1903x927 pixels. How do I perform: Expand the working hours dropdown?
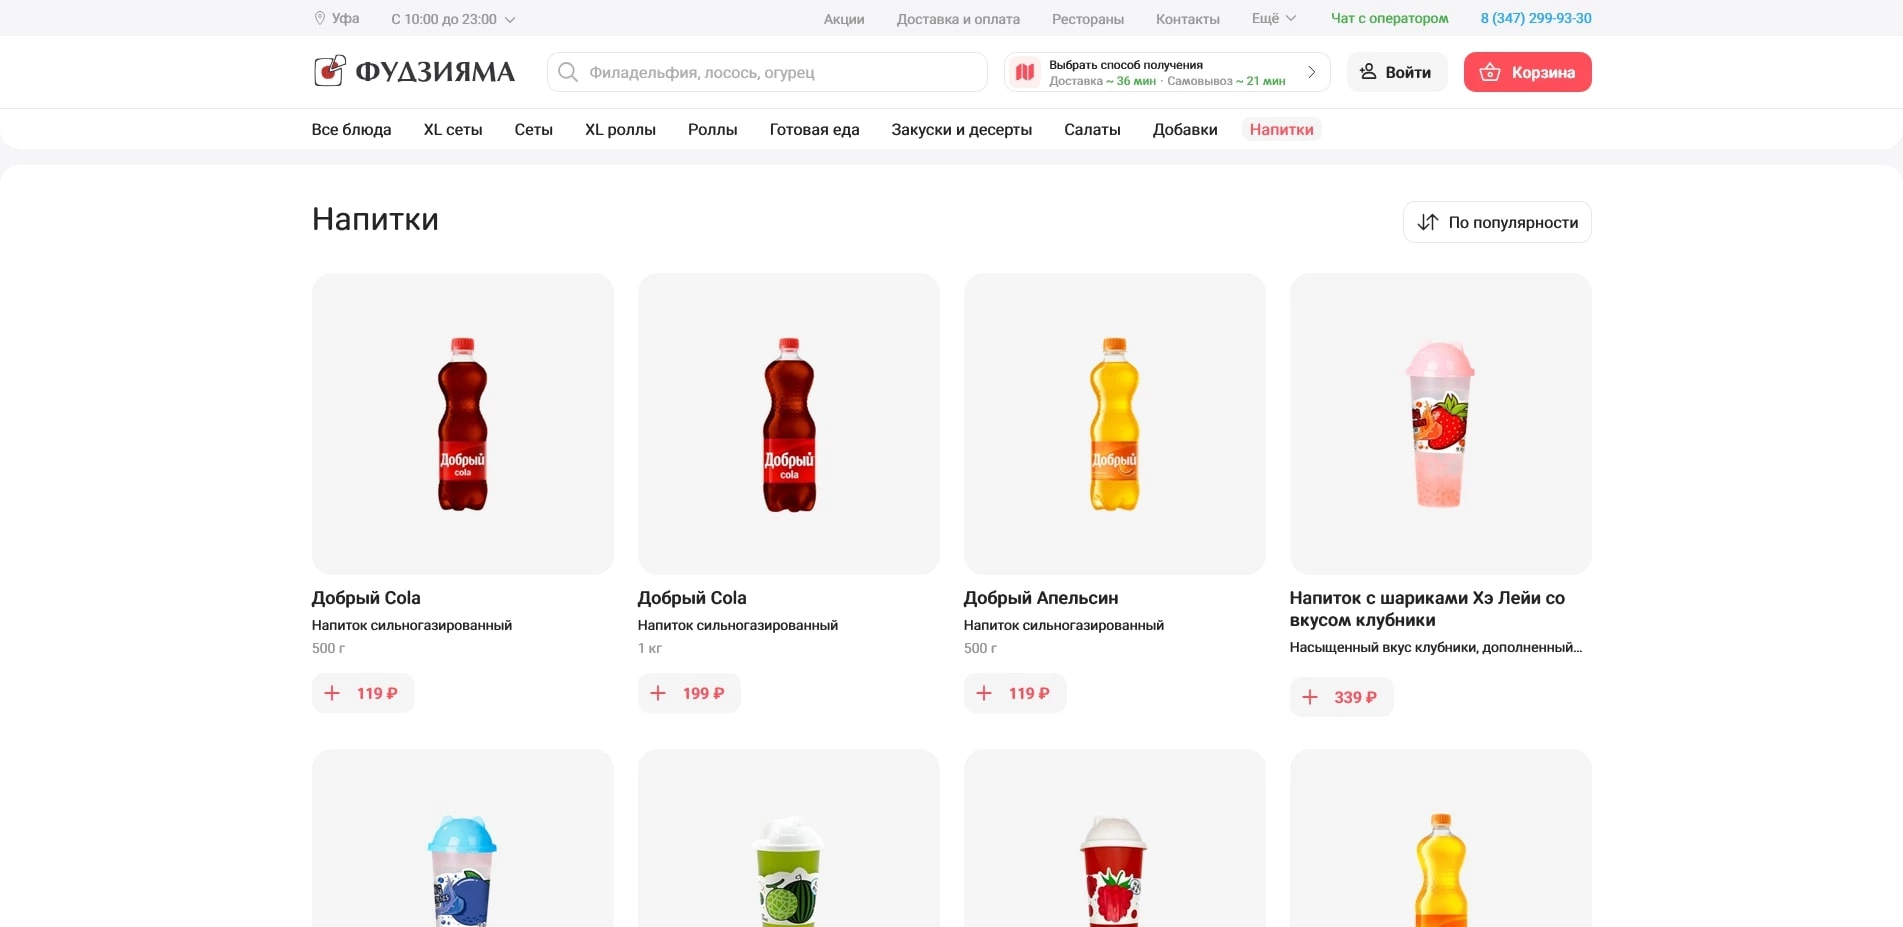(x=510, y=19)
